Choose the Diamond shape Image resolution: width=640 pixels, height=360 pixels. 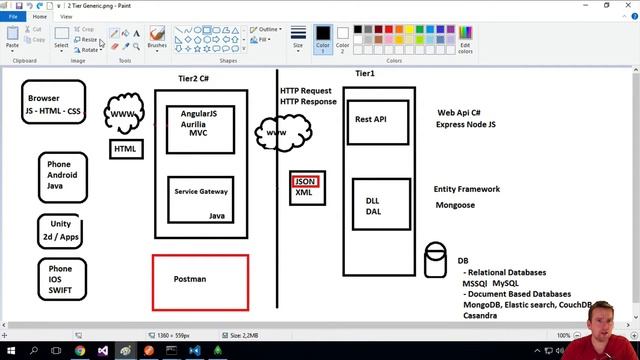(188, 40)
